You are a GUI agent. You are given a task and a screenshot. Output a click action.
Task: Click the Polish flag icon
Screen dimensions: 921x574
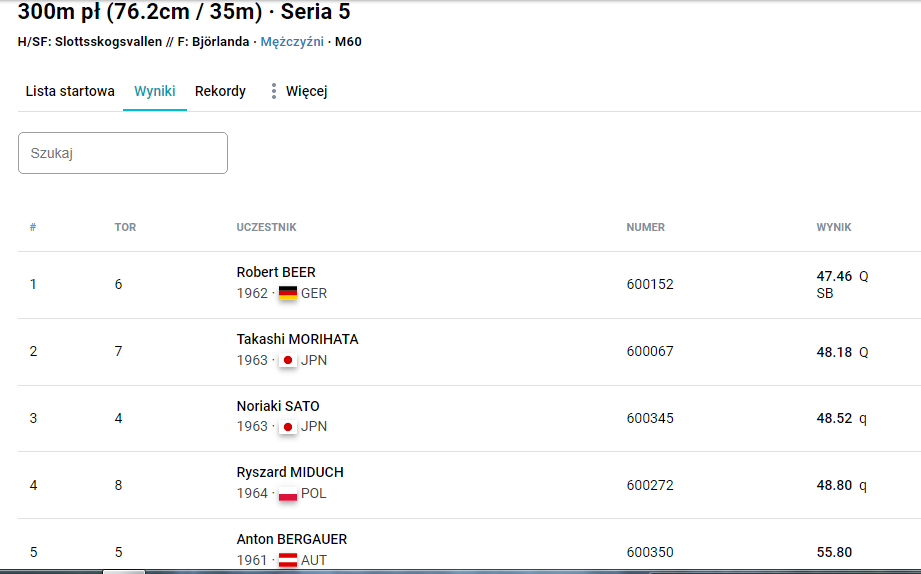(x=288, y=493)
